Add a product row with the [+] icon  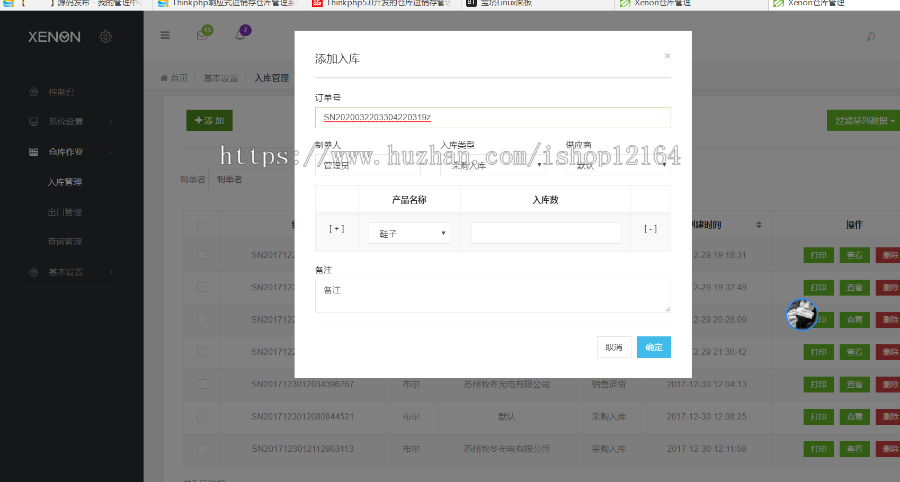[337, 229]
